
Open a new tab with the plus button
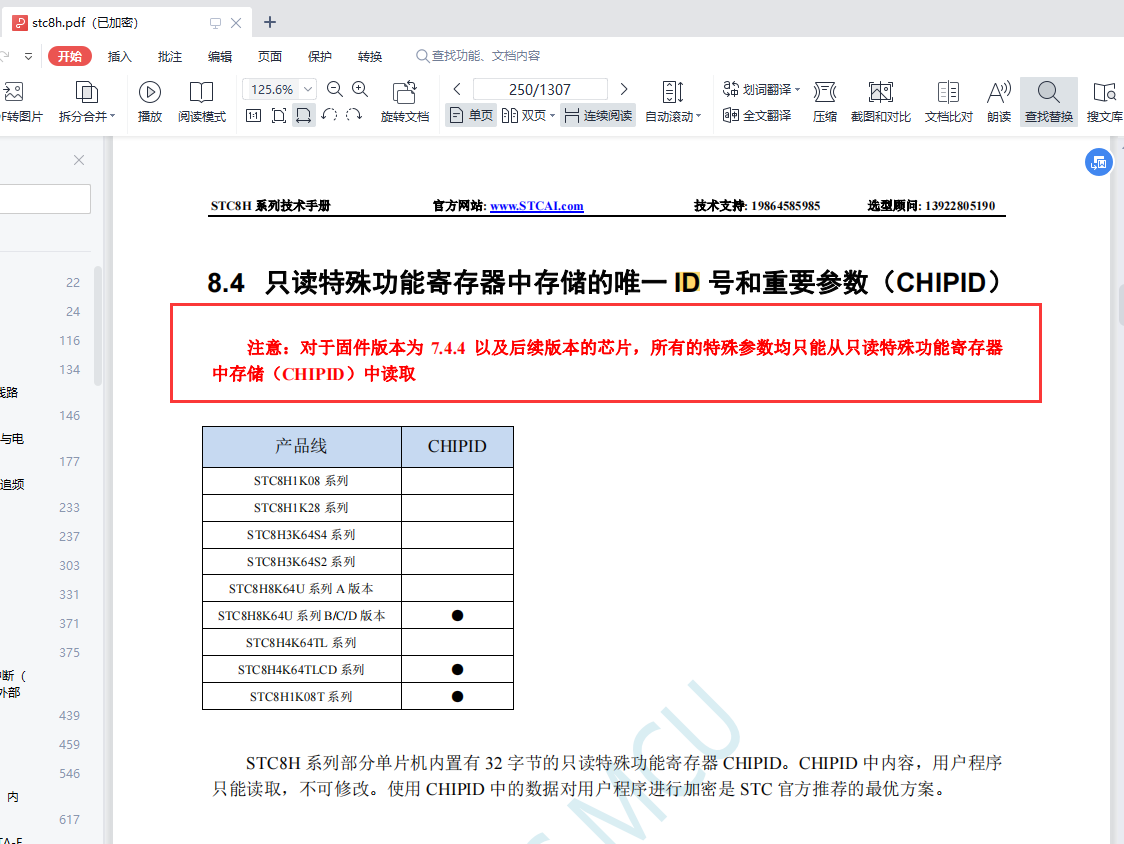pos(270,22)
